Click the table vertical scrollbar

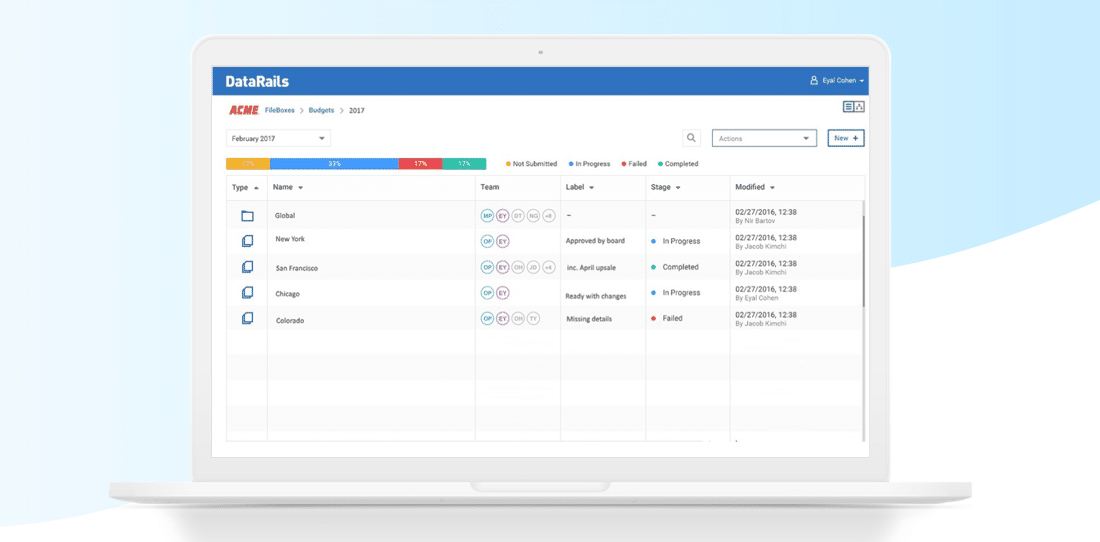864,259
